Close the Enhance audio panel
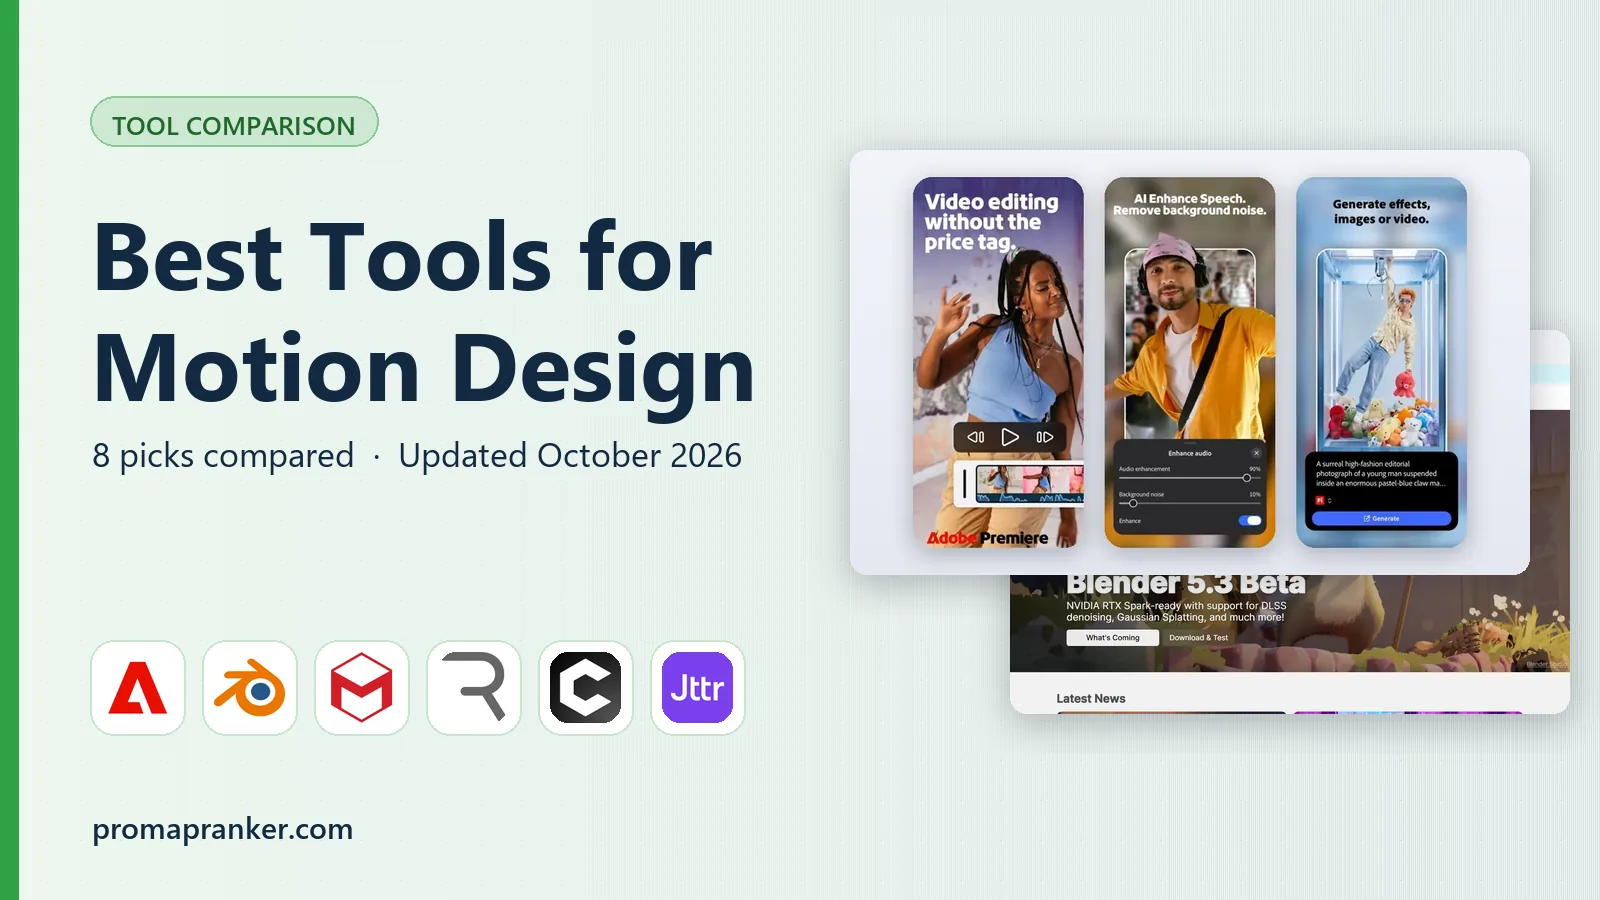 click(1257, 453)
